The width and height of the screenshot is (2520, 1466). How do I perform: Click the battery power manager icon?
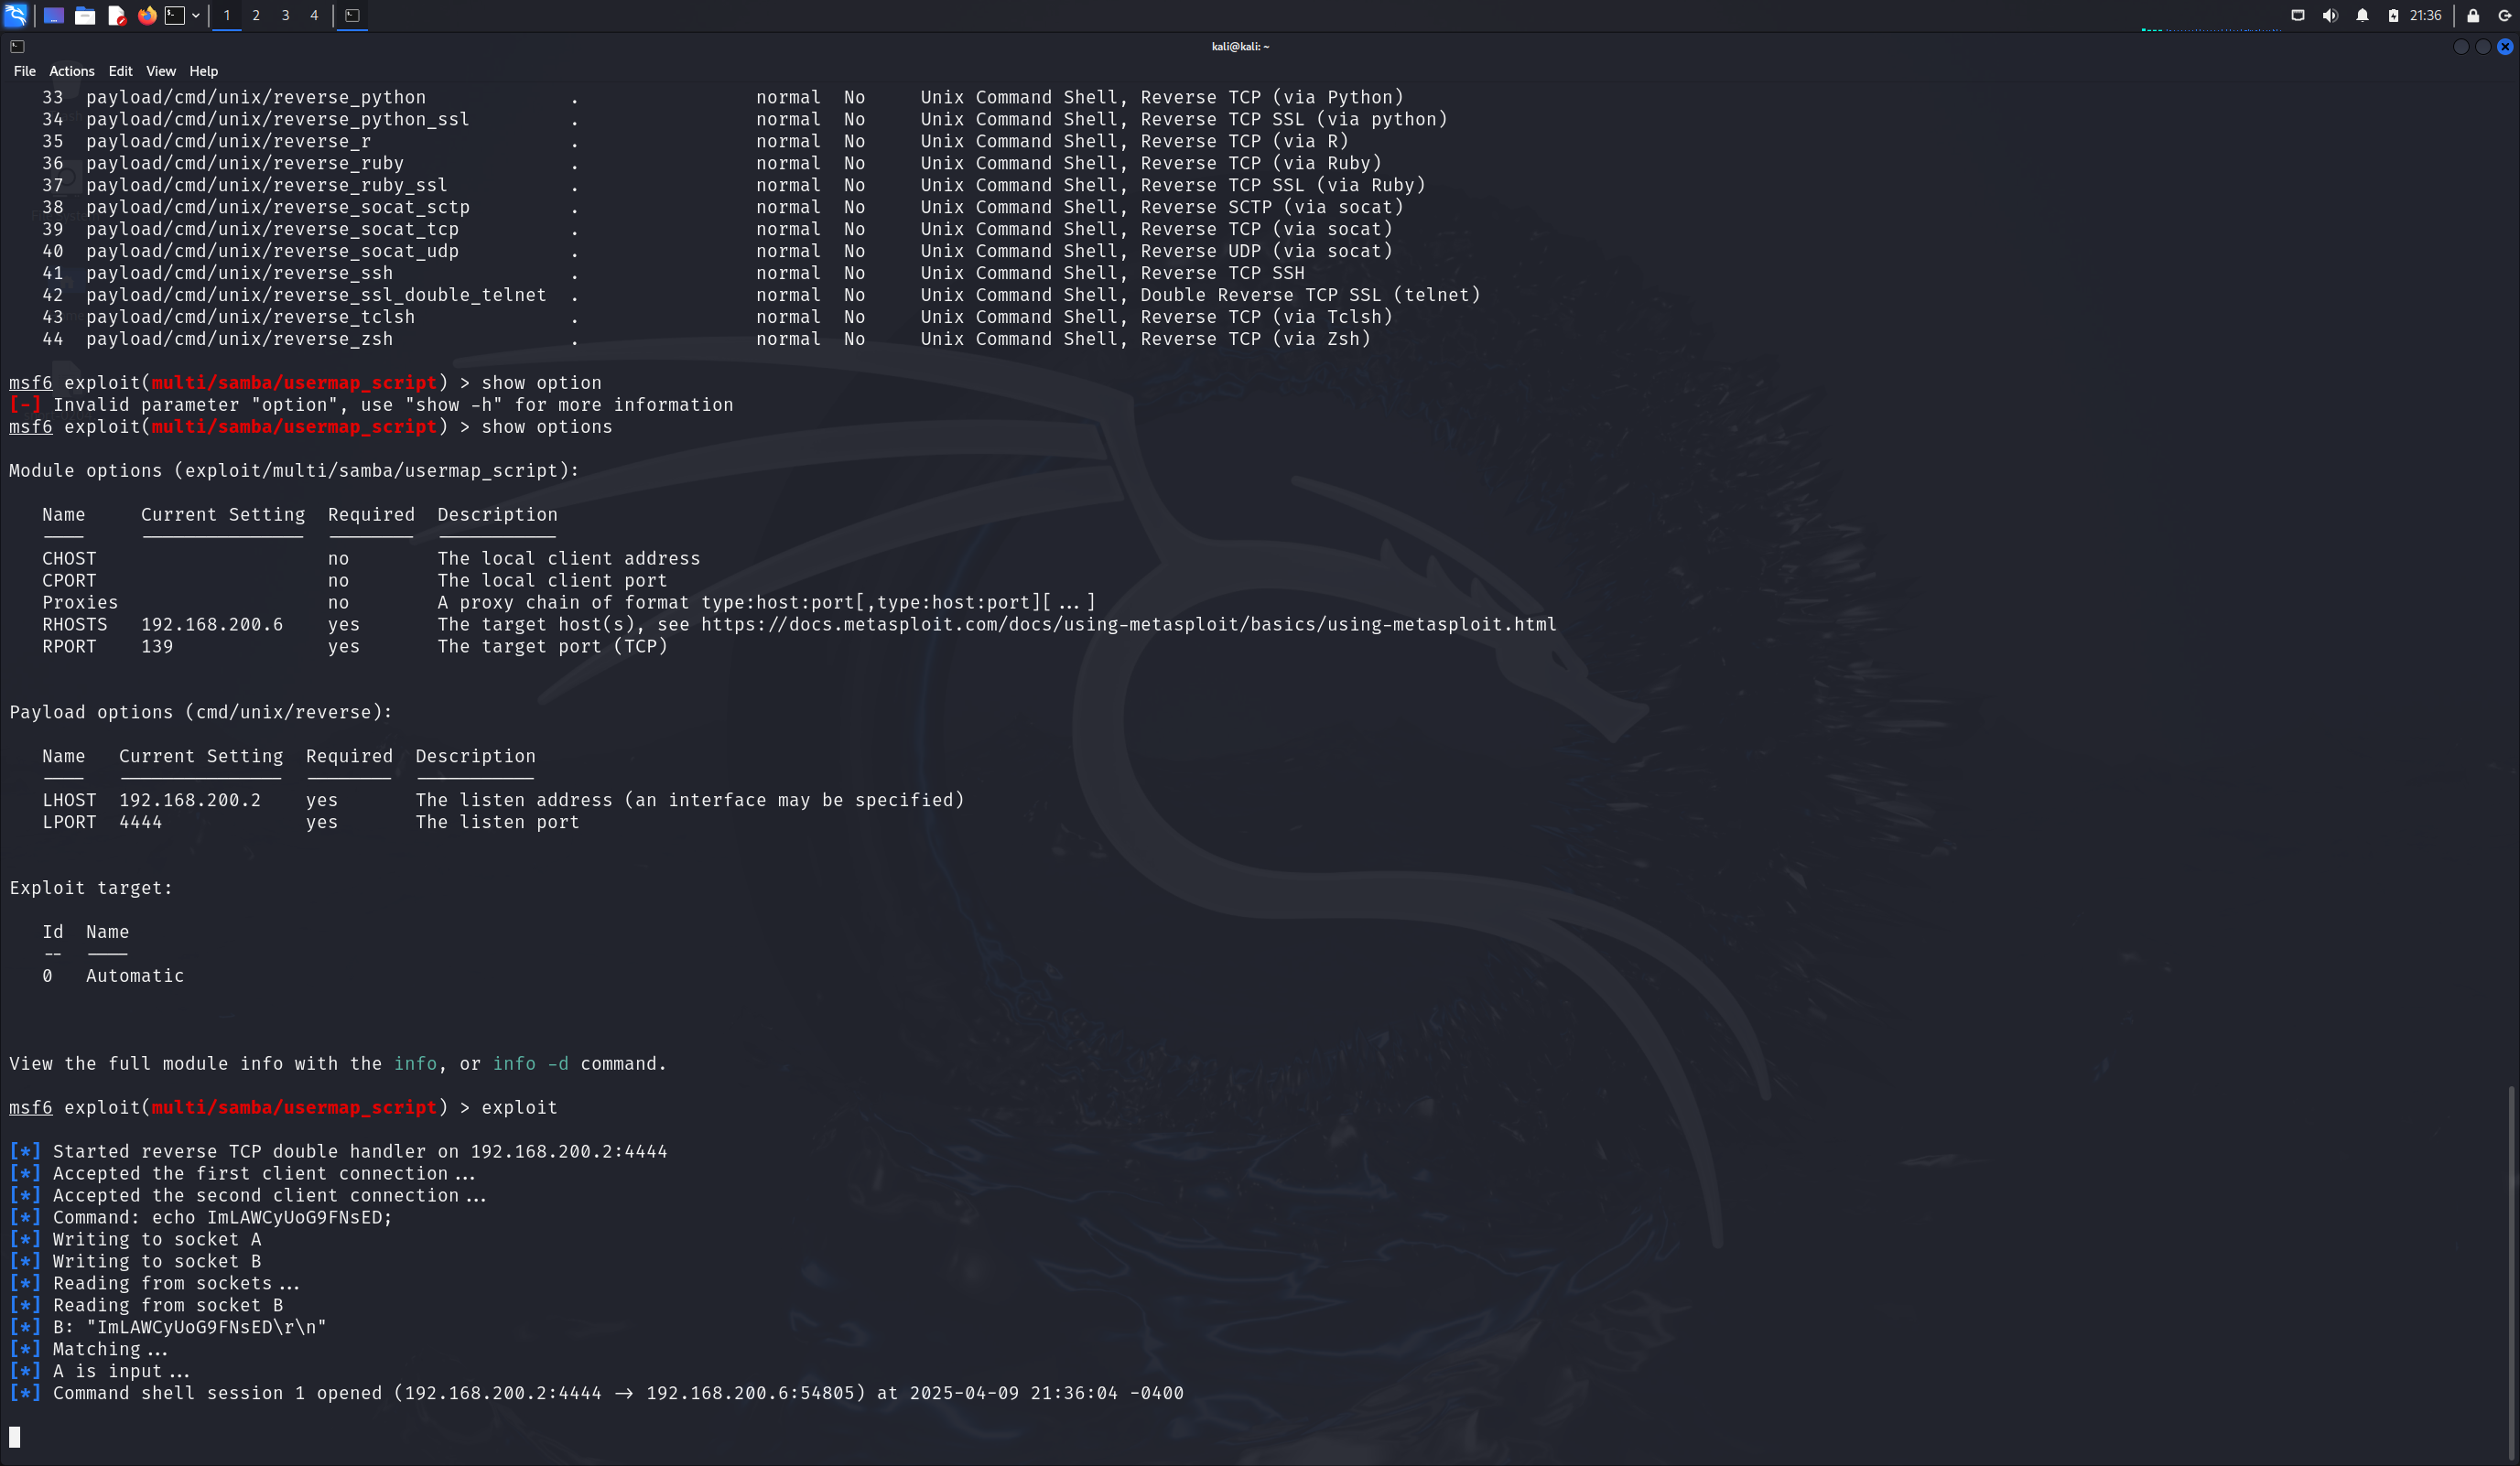pyautogui.click(x=2393, y=15)
